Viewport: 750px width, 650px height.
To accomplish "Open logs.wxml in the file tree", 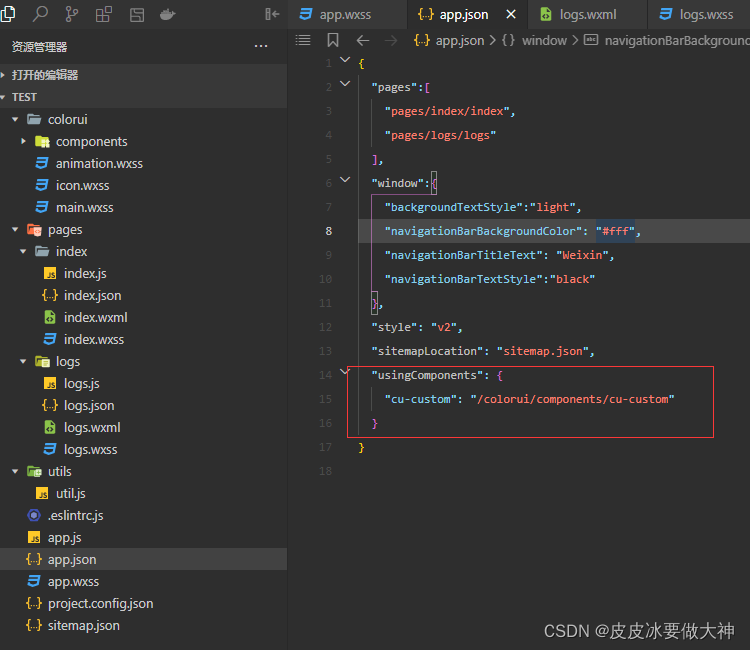I will click(x=92, y=428).
